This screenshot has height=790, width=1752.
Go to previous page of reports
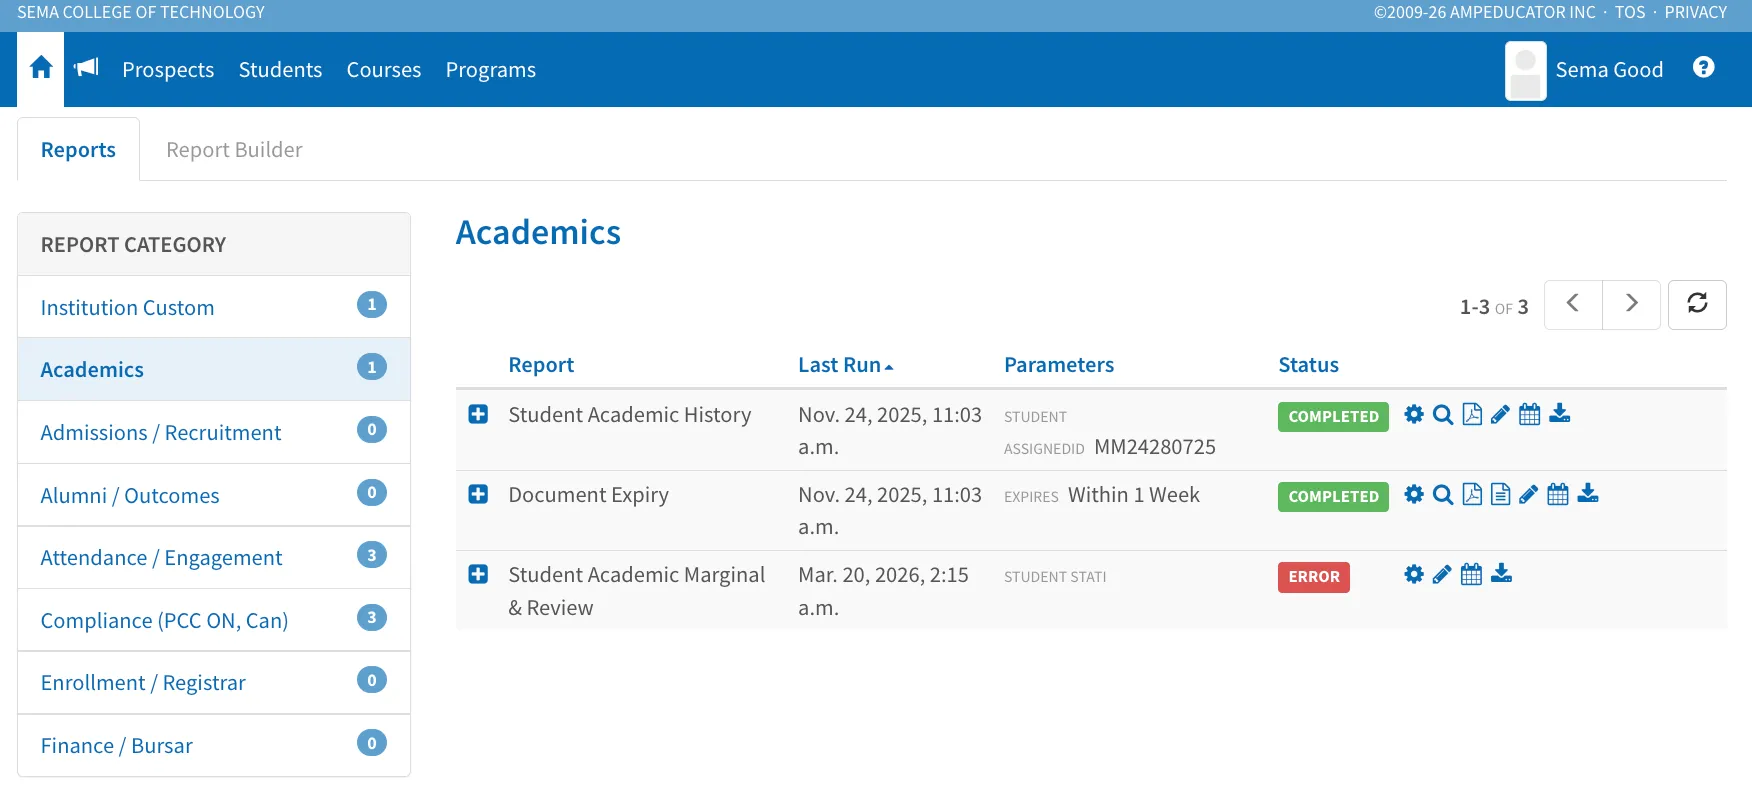tap(1573, 304)
